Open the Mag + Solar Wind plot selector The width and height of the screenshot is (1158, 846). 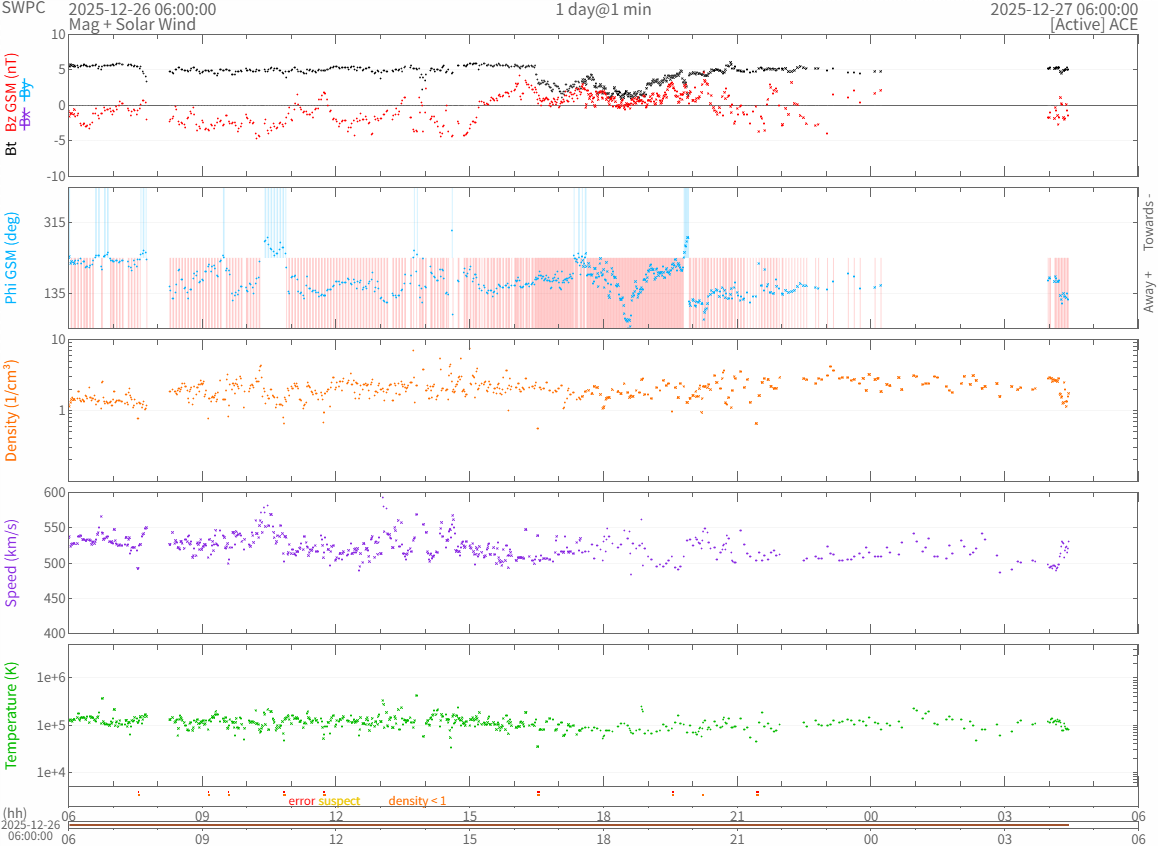coord(132,24)
